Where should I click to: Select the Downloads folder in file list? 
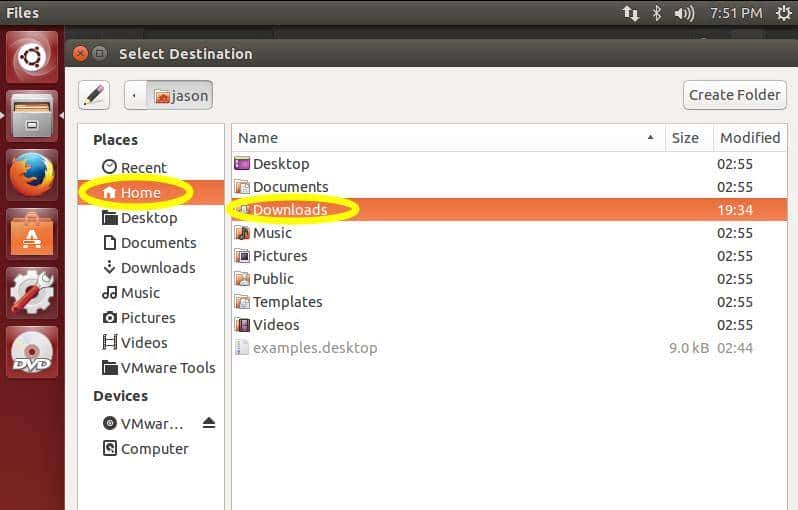(510, 210)
